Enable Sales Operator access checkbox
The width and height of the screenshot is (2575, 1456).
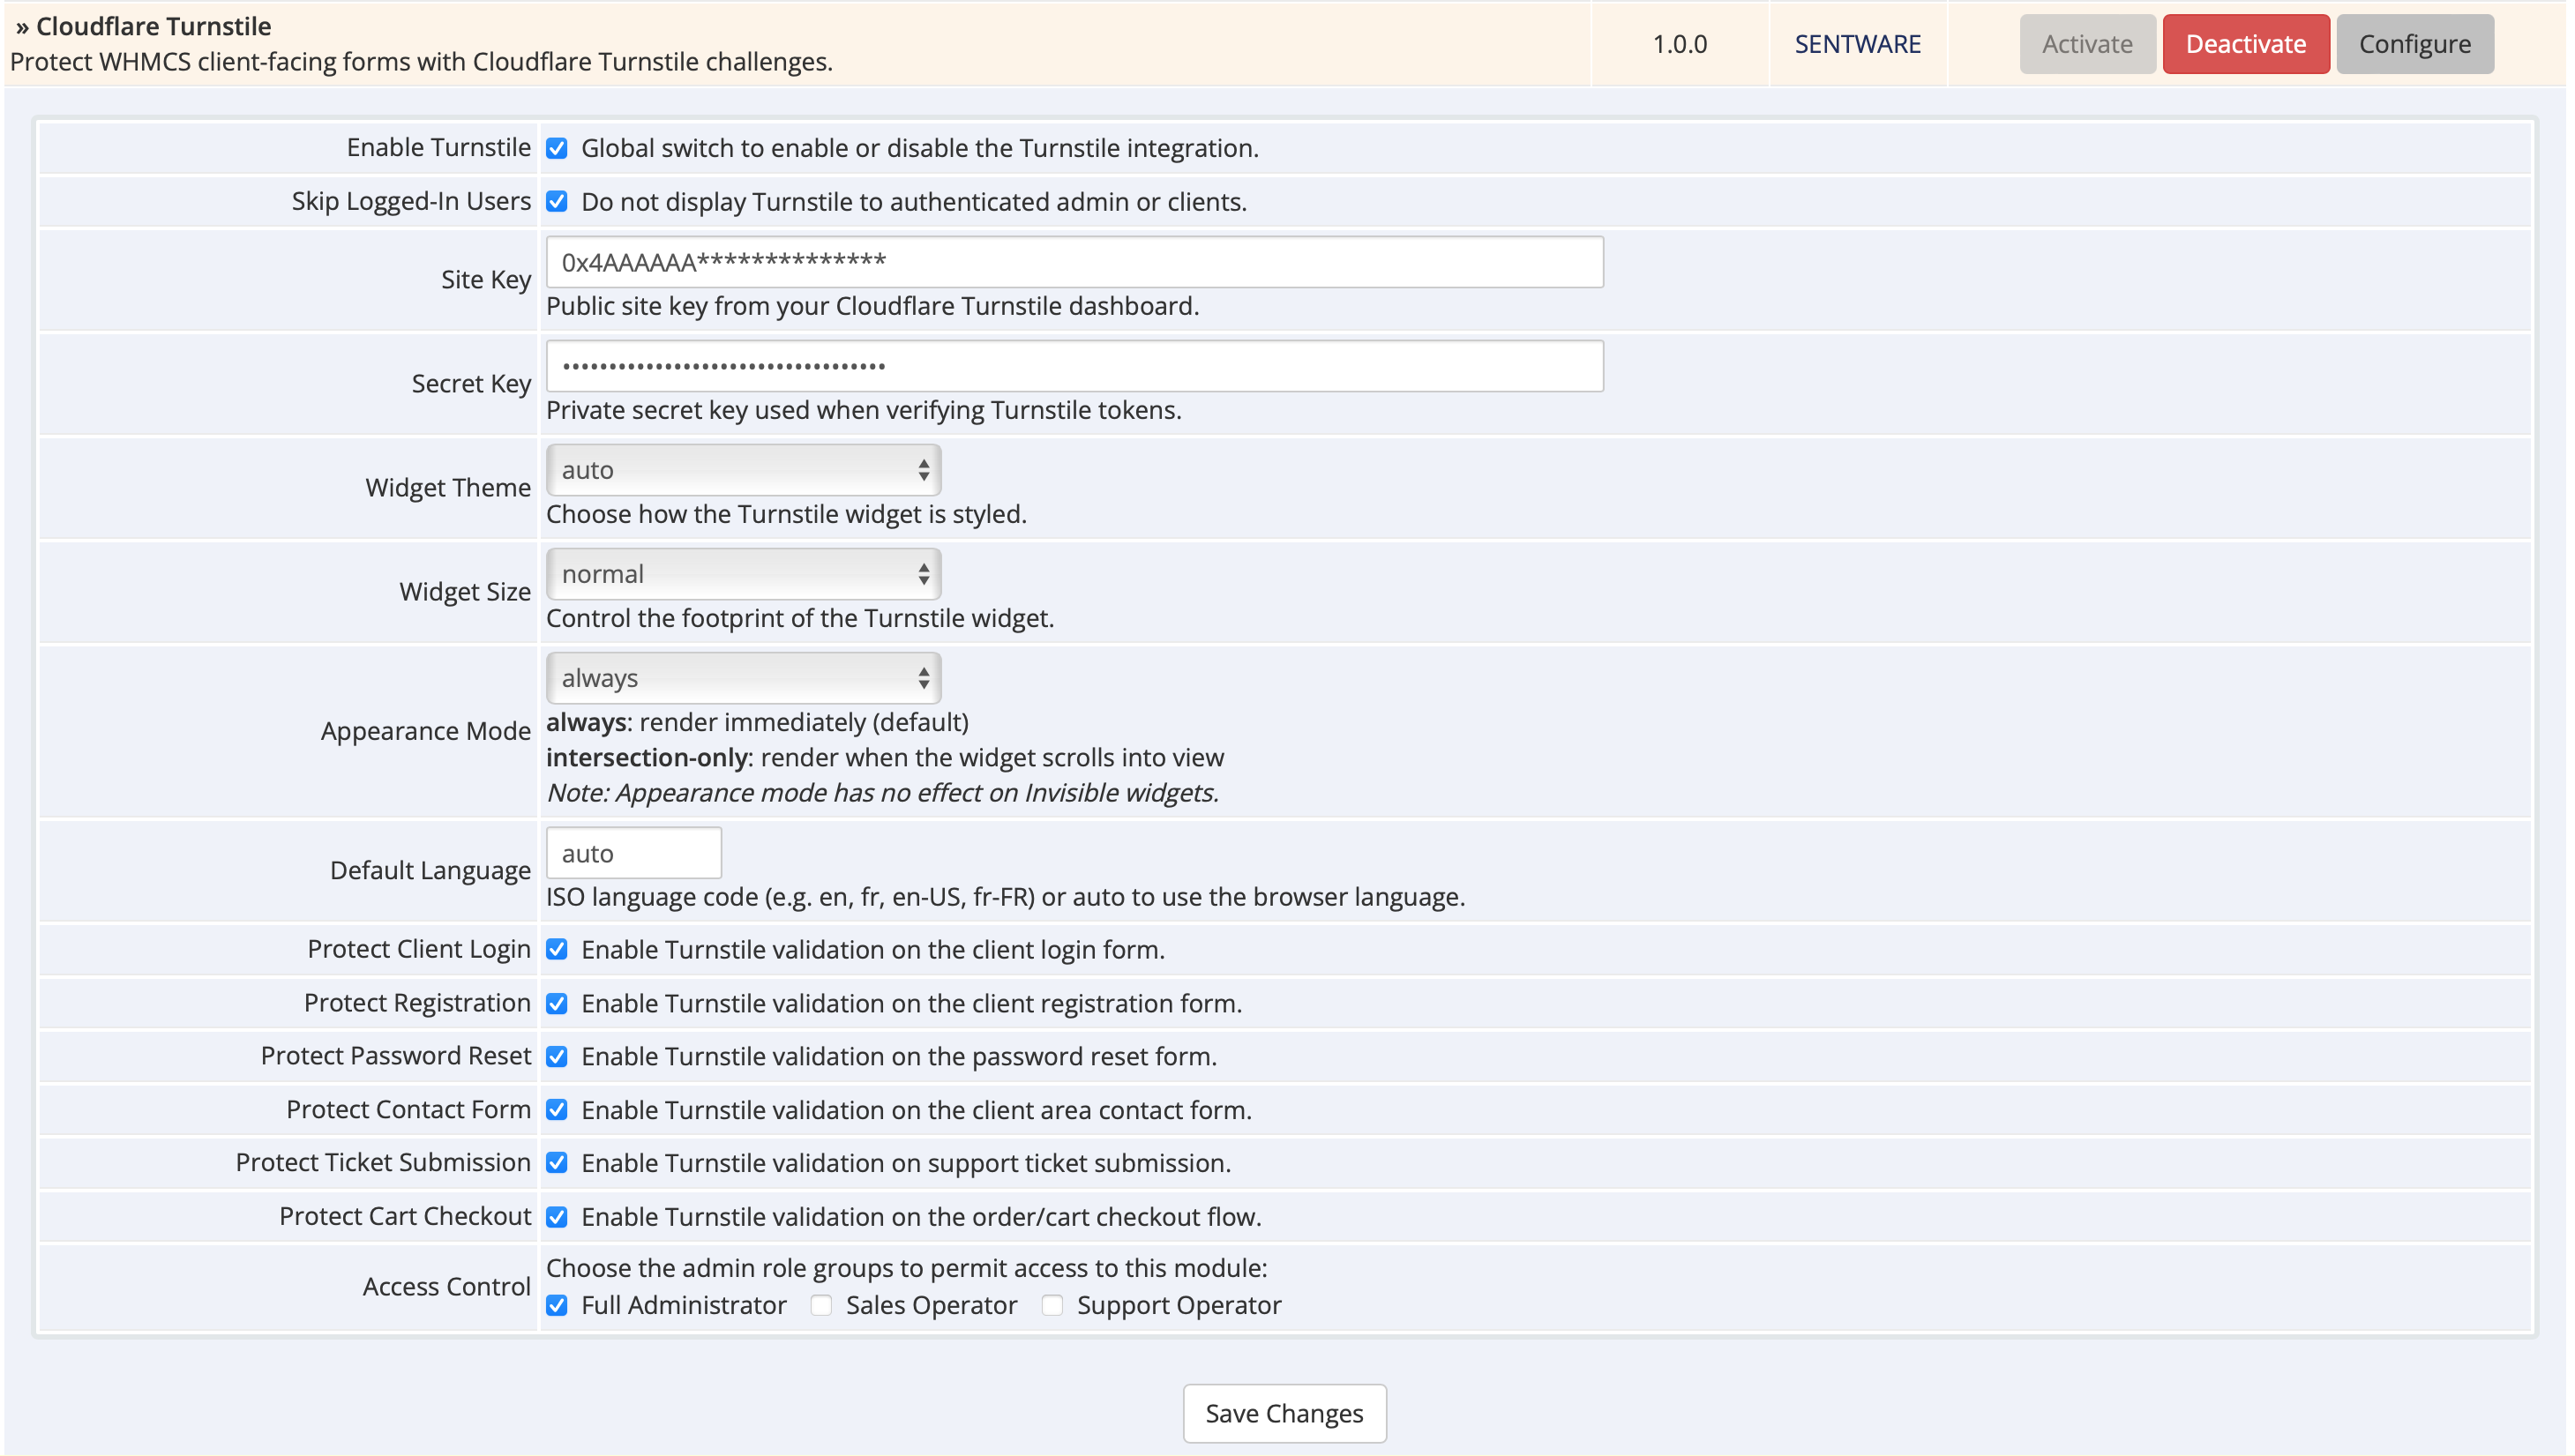click(821, 1305)
